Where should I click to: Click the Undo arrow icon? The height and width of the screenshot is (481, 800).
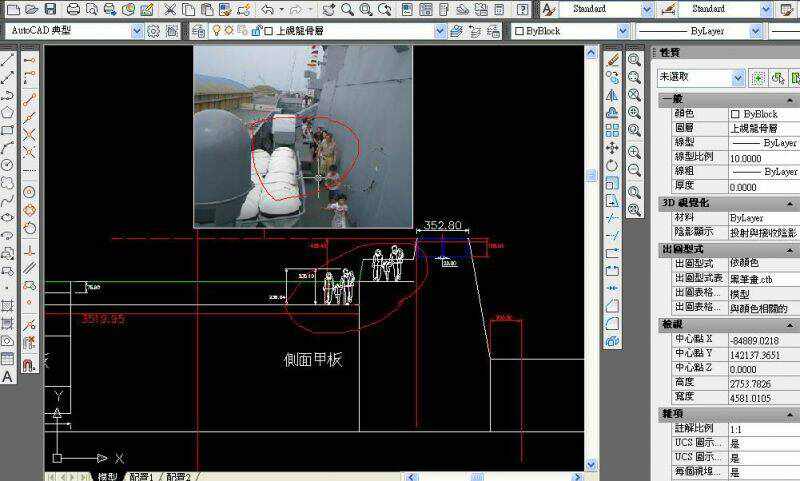pos(268,9)
